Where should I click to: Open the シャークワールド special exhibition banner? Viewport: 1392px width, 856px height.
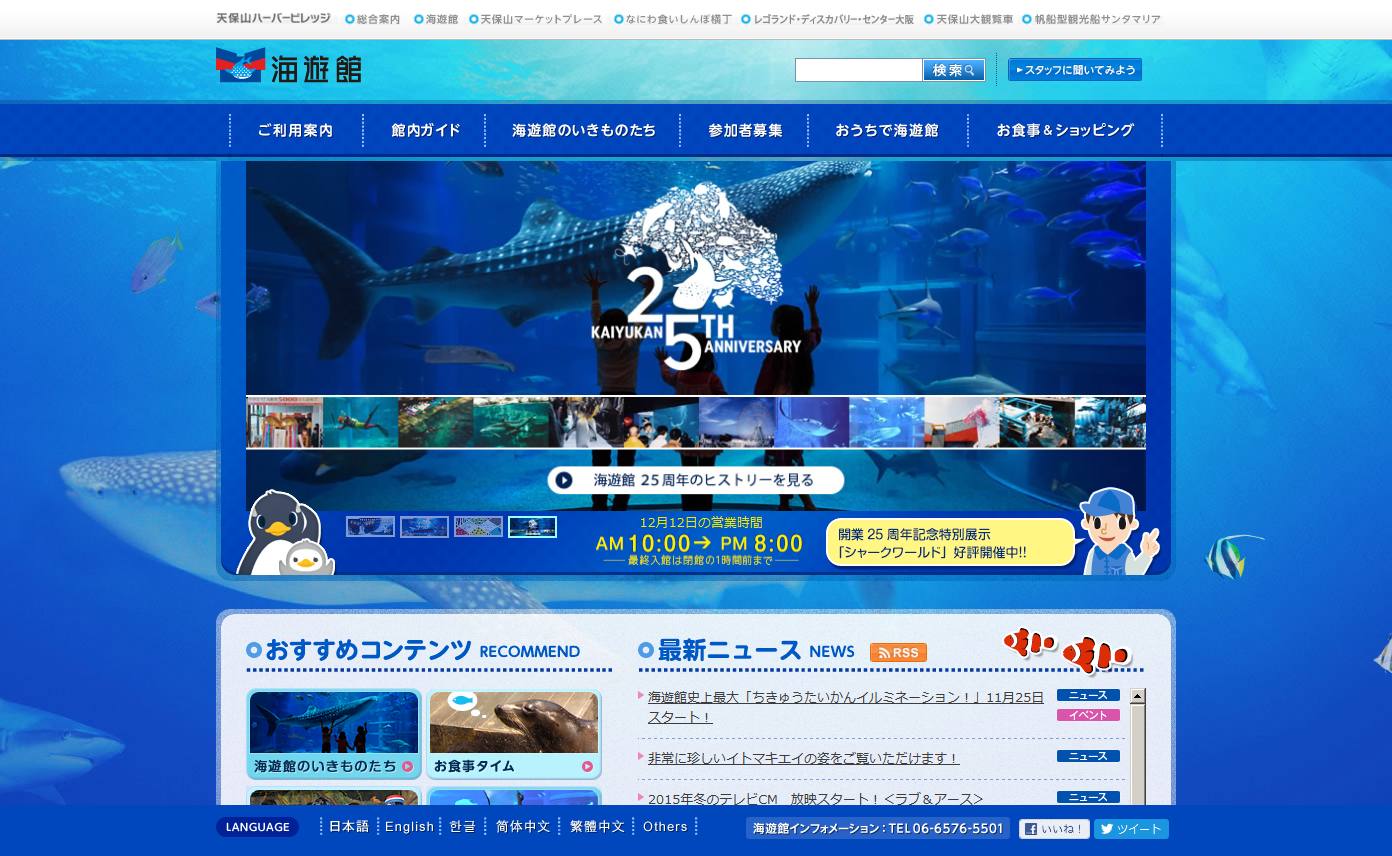point(950,543)
